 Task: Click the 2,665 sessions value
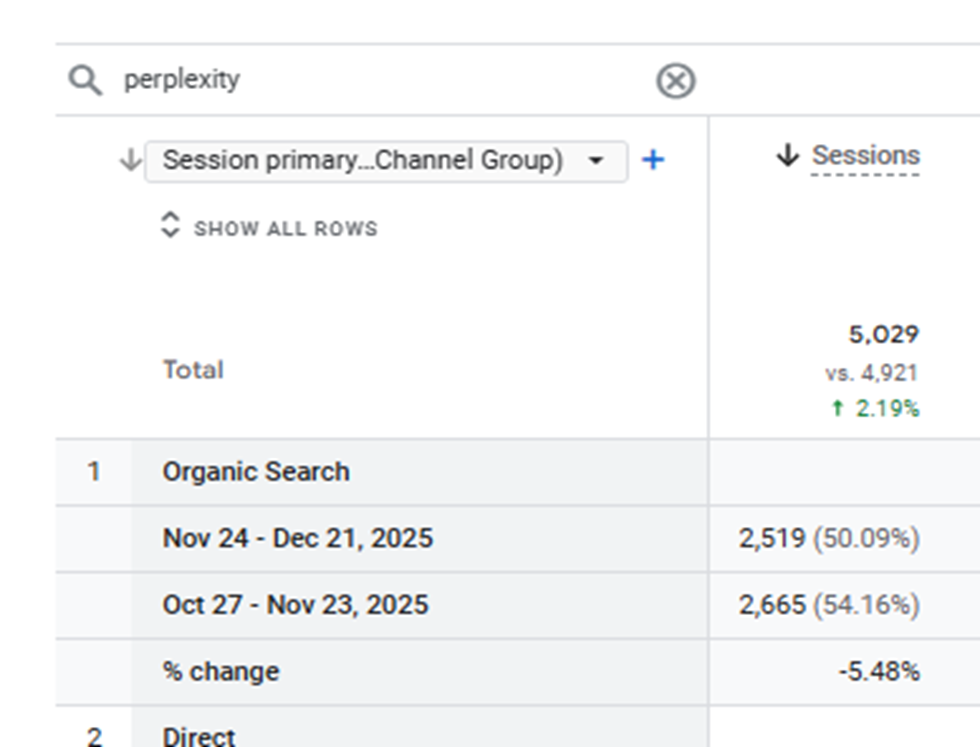pos(772,605)
